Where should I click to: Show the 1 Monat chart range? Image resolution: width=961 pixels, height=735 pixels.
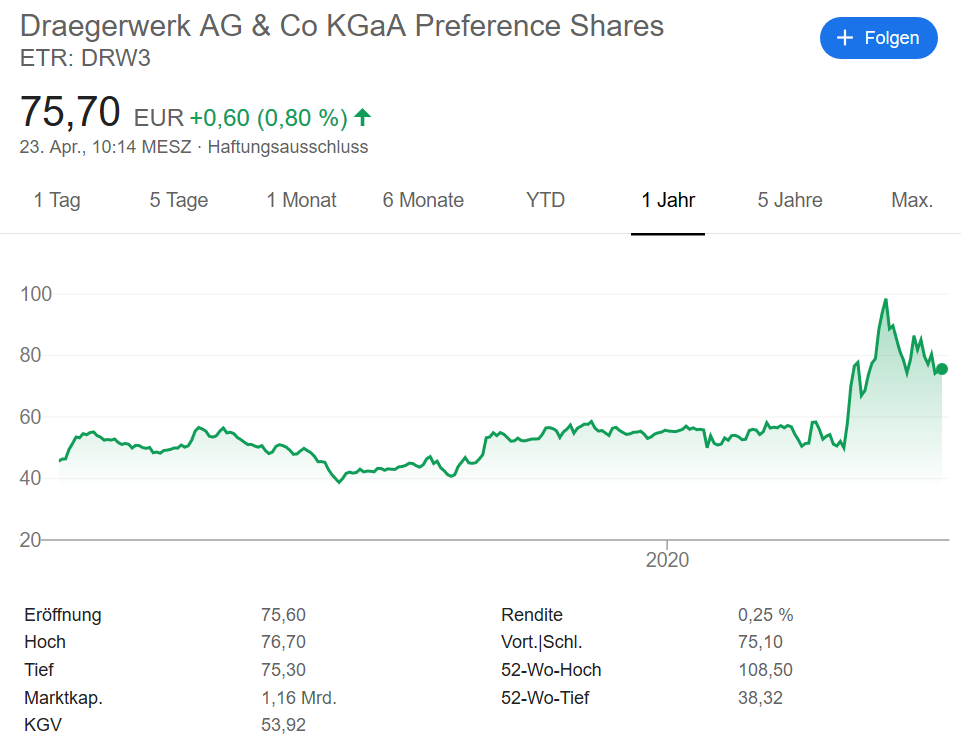(301, 200)
